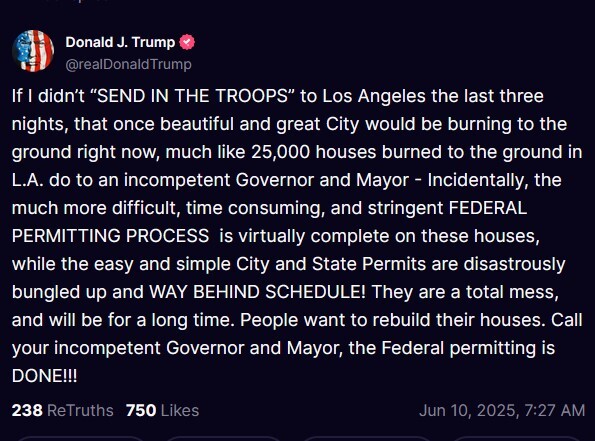Open the Jun 10, 2025 timestamp
The image size is (595, 441).
coord(502,410)
